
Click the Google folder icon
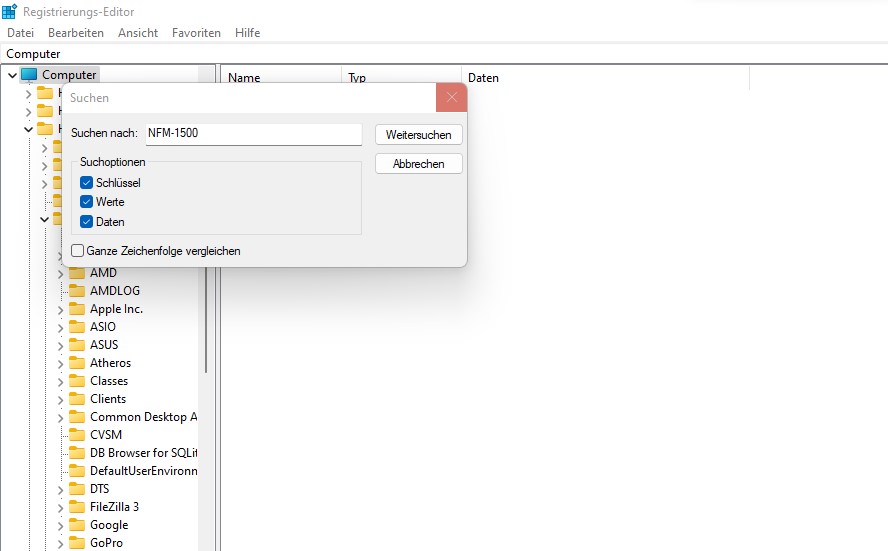tap(76, 525)
